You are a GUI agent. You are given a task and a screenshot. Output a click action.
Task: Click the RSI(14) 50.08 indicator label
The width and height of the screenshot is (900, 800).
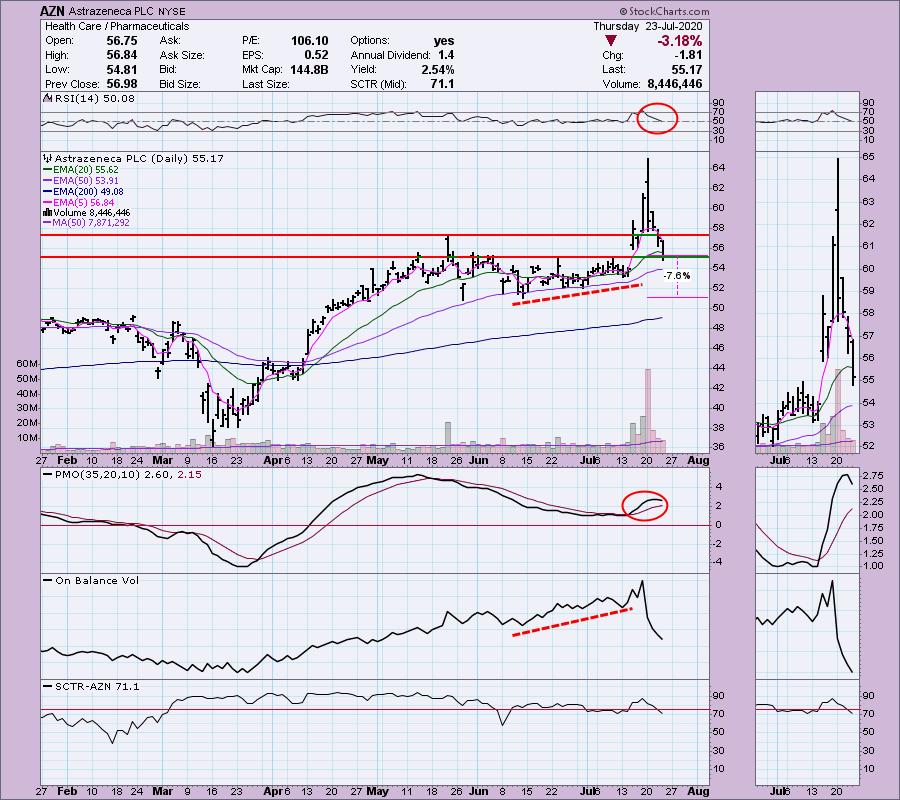click(x=95, y=99)
